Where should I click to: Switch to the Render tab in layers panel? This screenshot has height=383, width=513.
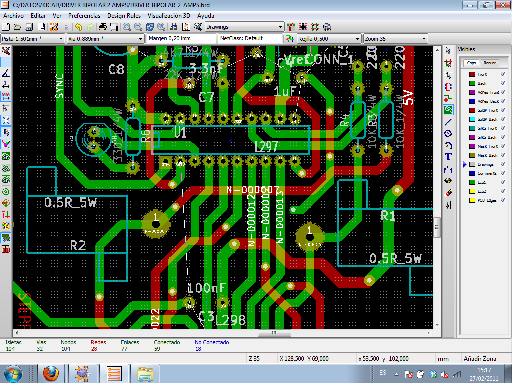[489, 62]
